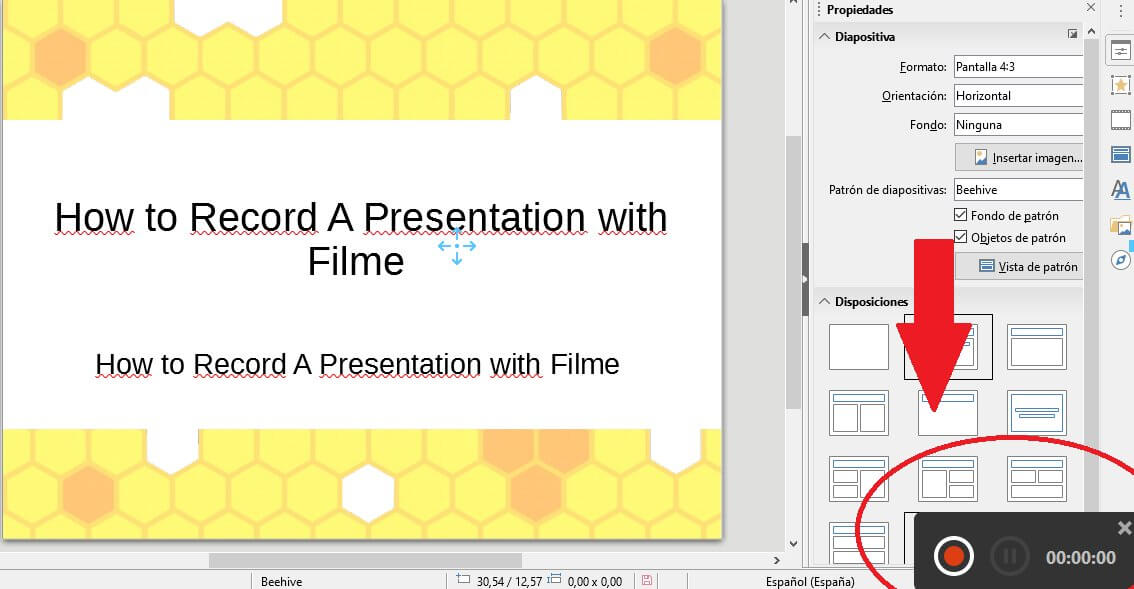
Task: Click the Vista de patrón button
Action: click(1019, 266)
